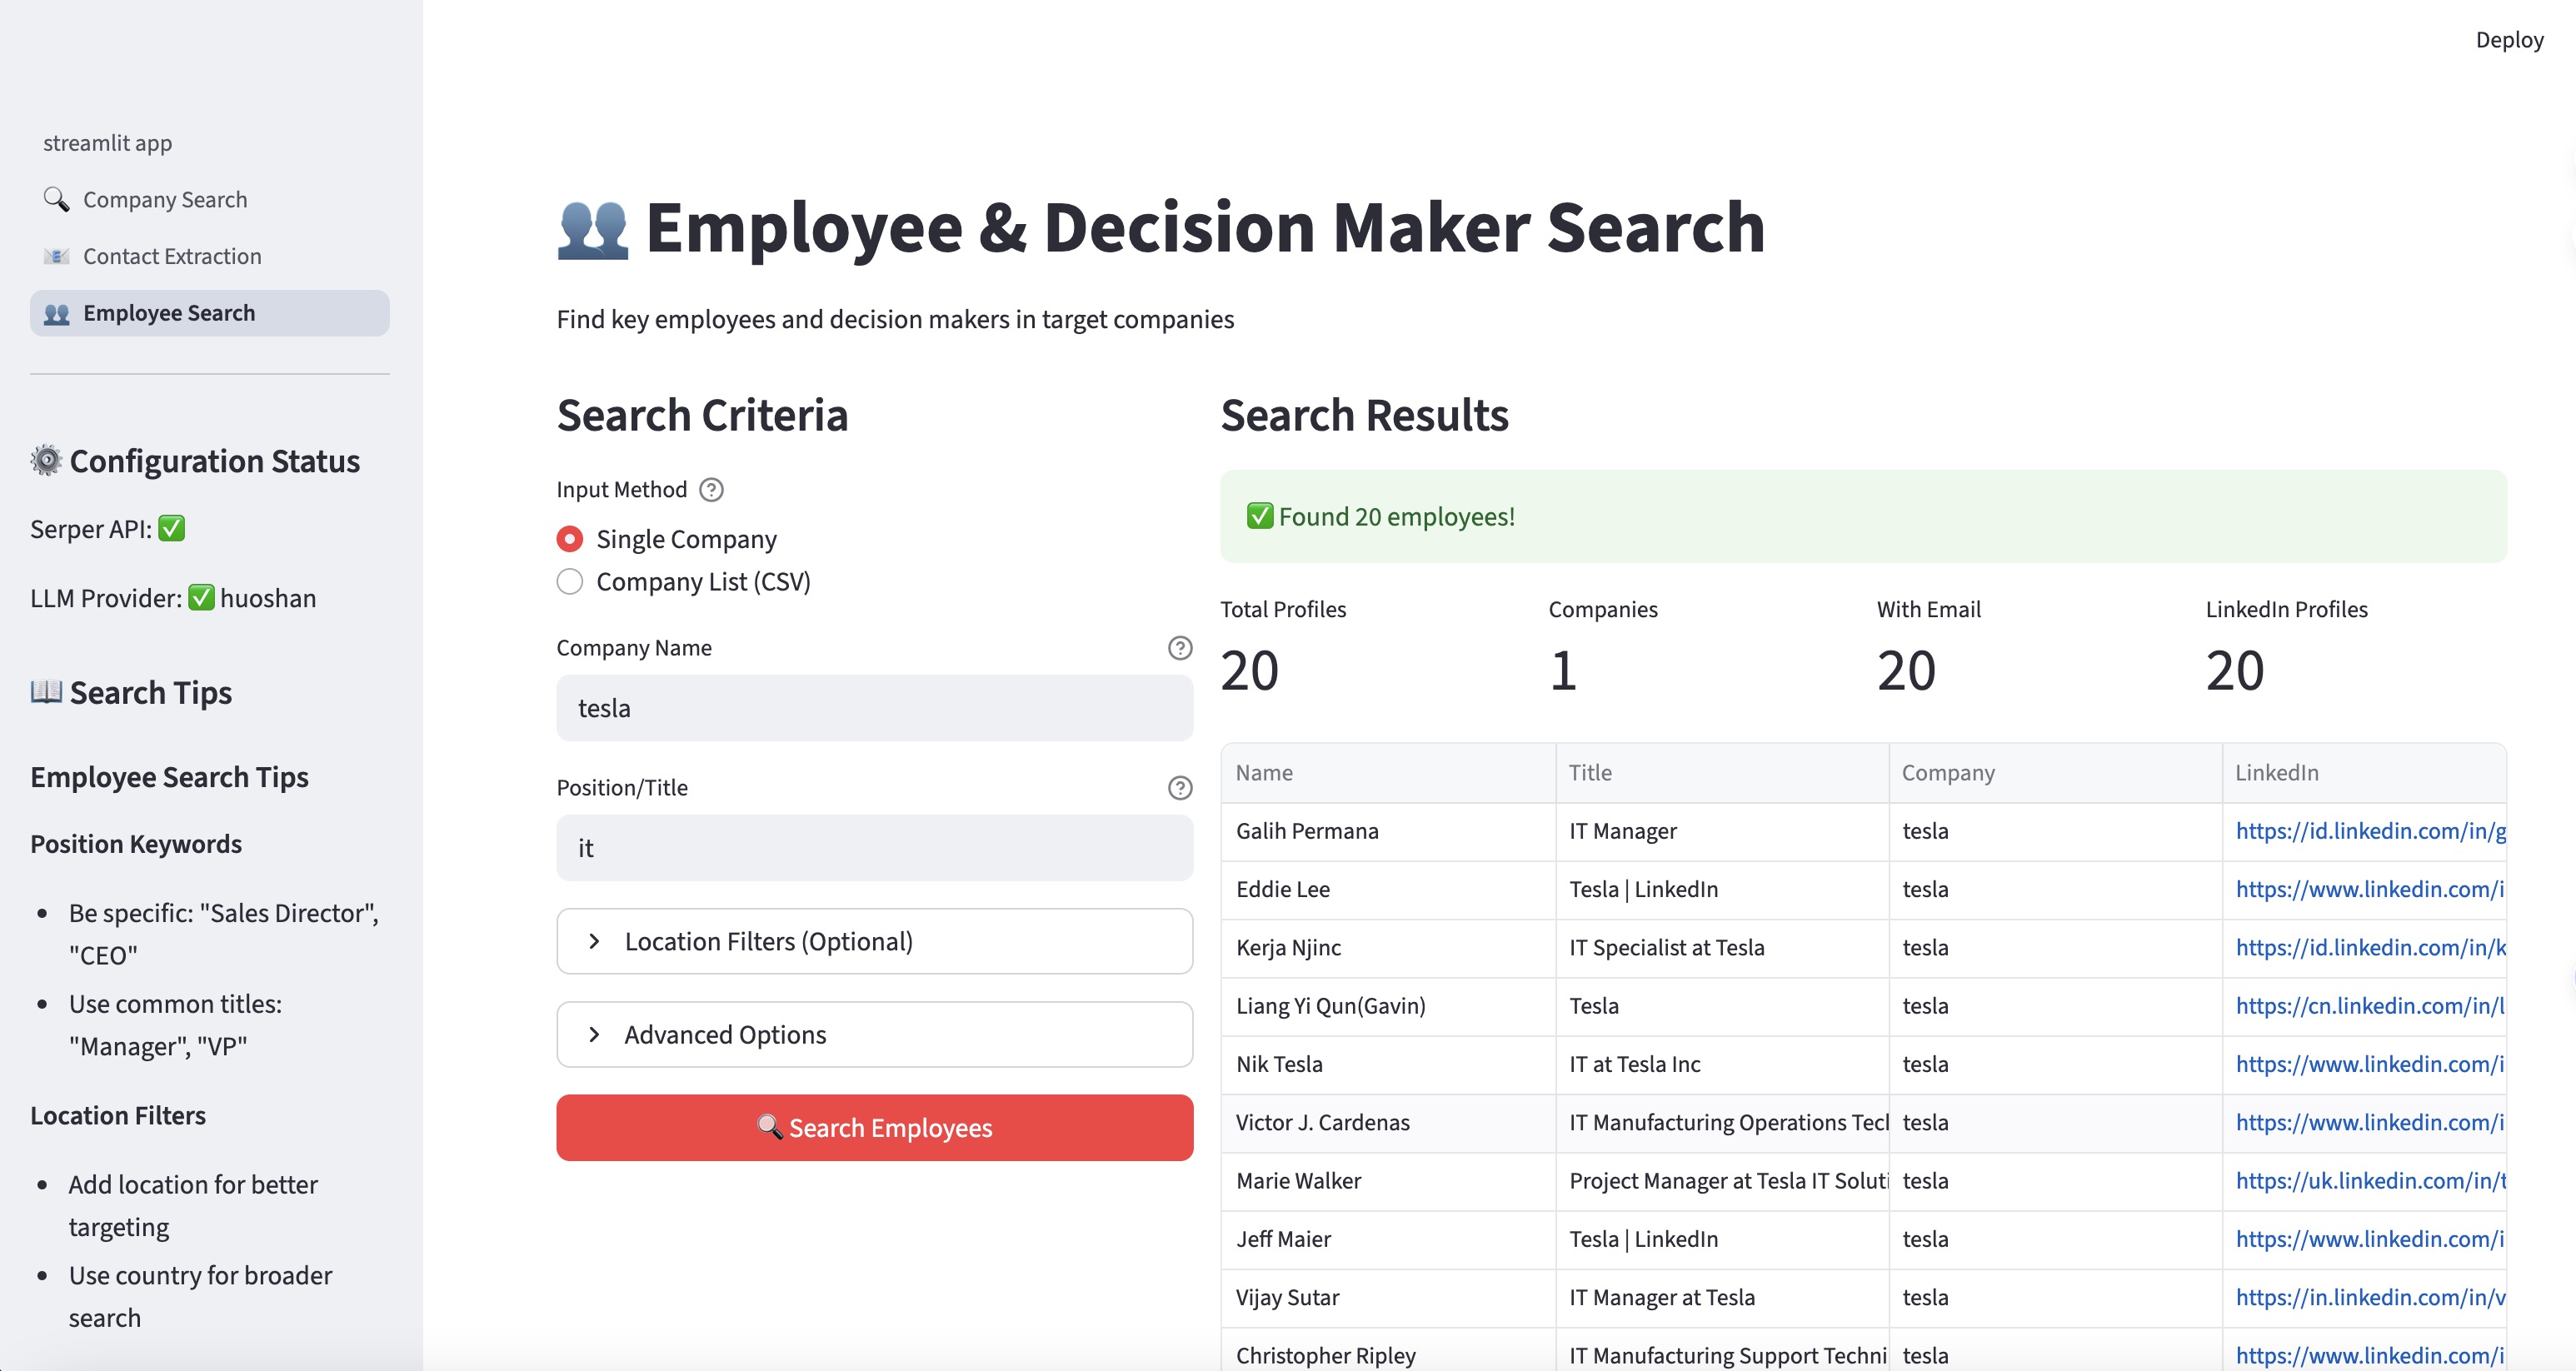Click the Jeff Maier name cell
Screen dimensions: 2576x1371
click(x=1388, y=1239)
